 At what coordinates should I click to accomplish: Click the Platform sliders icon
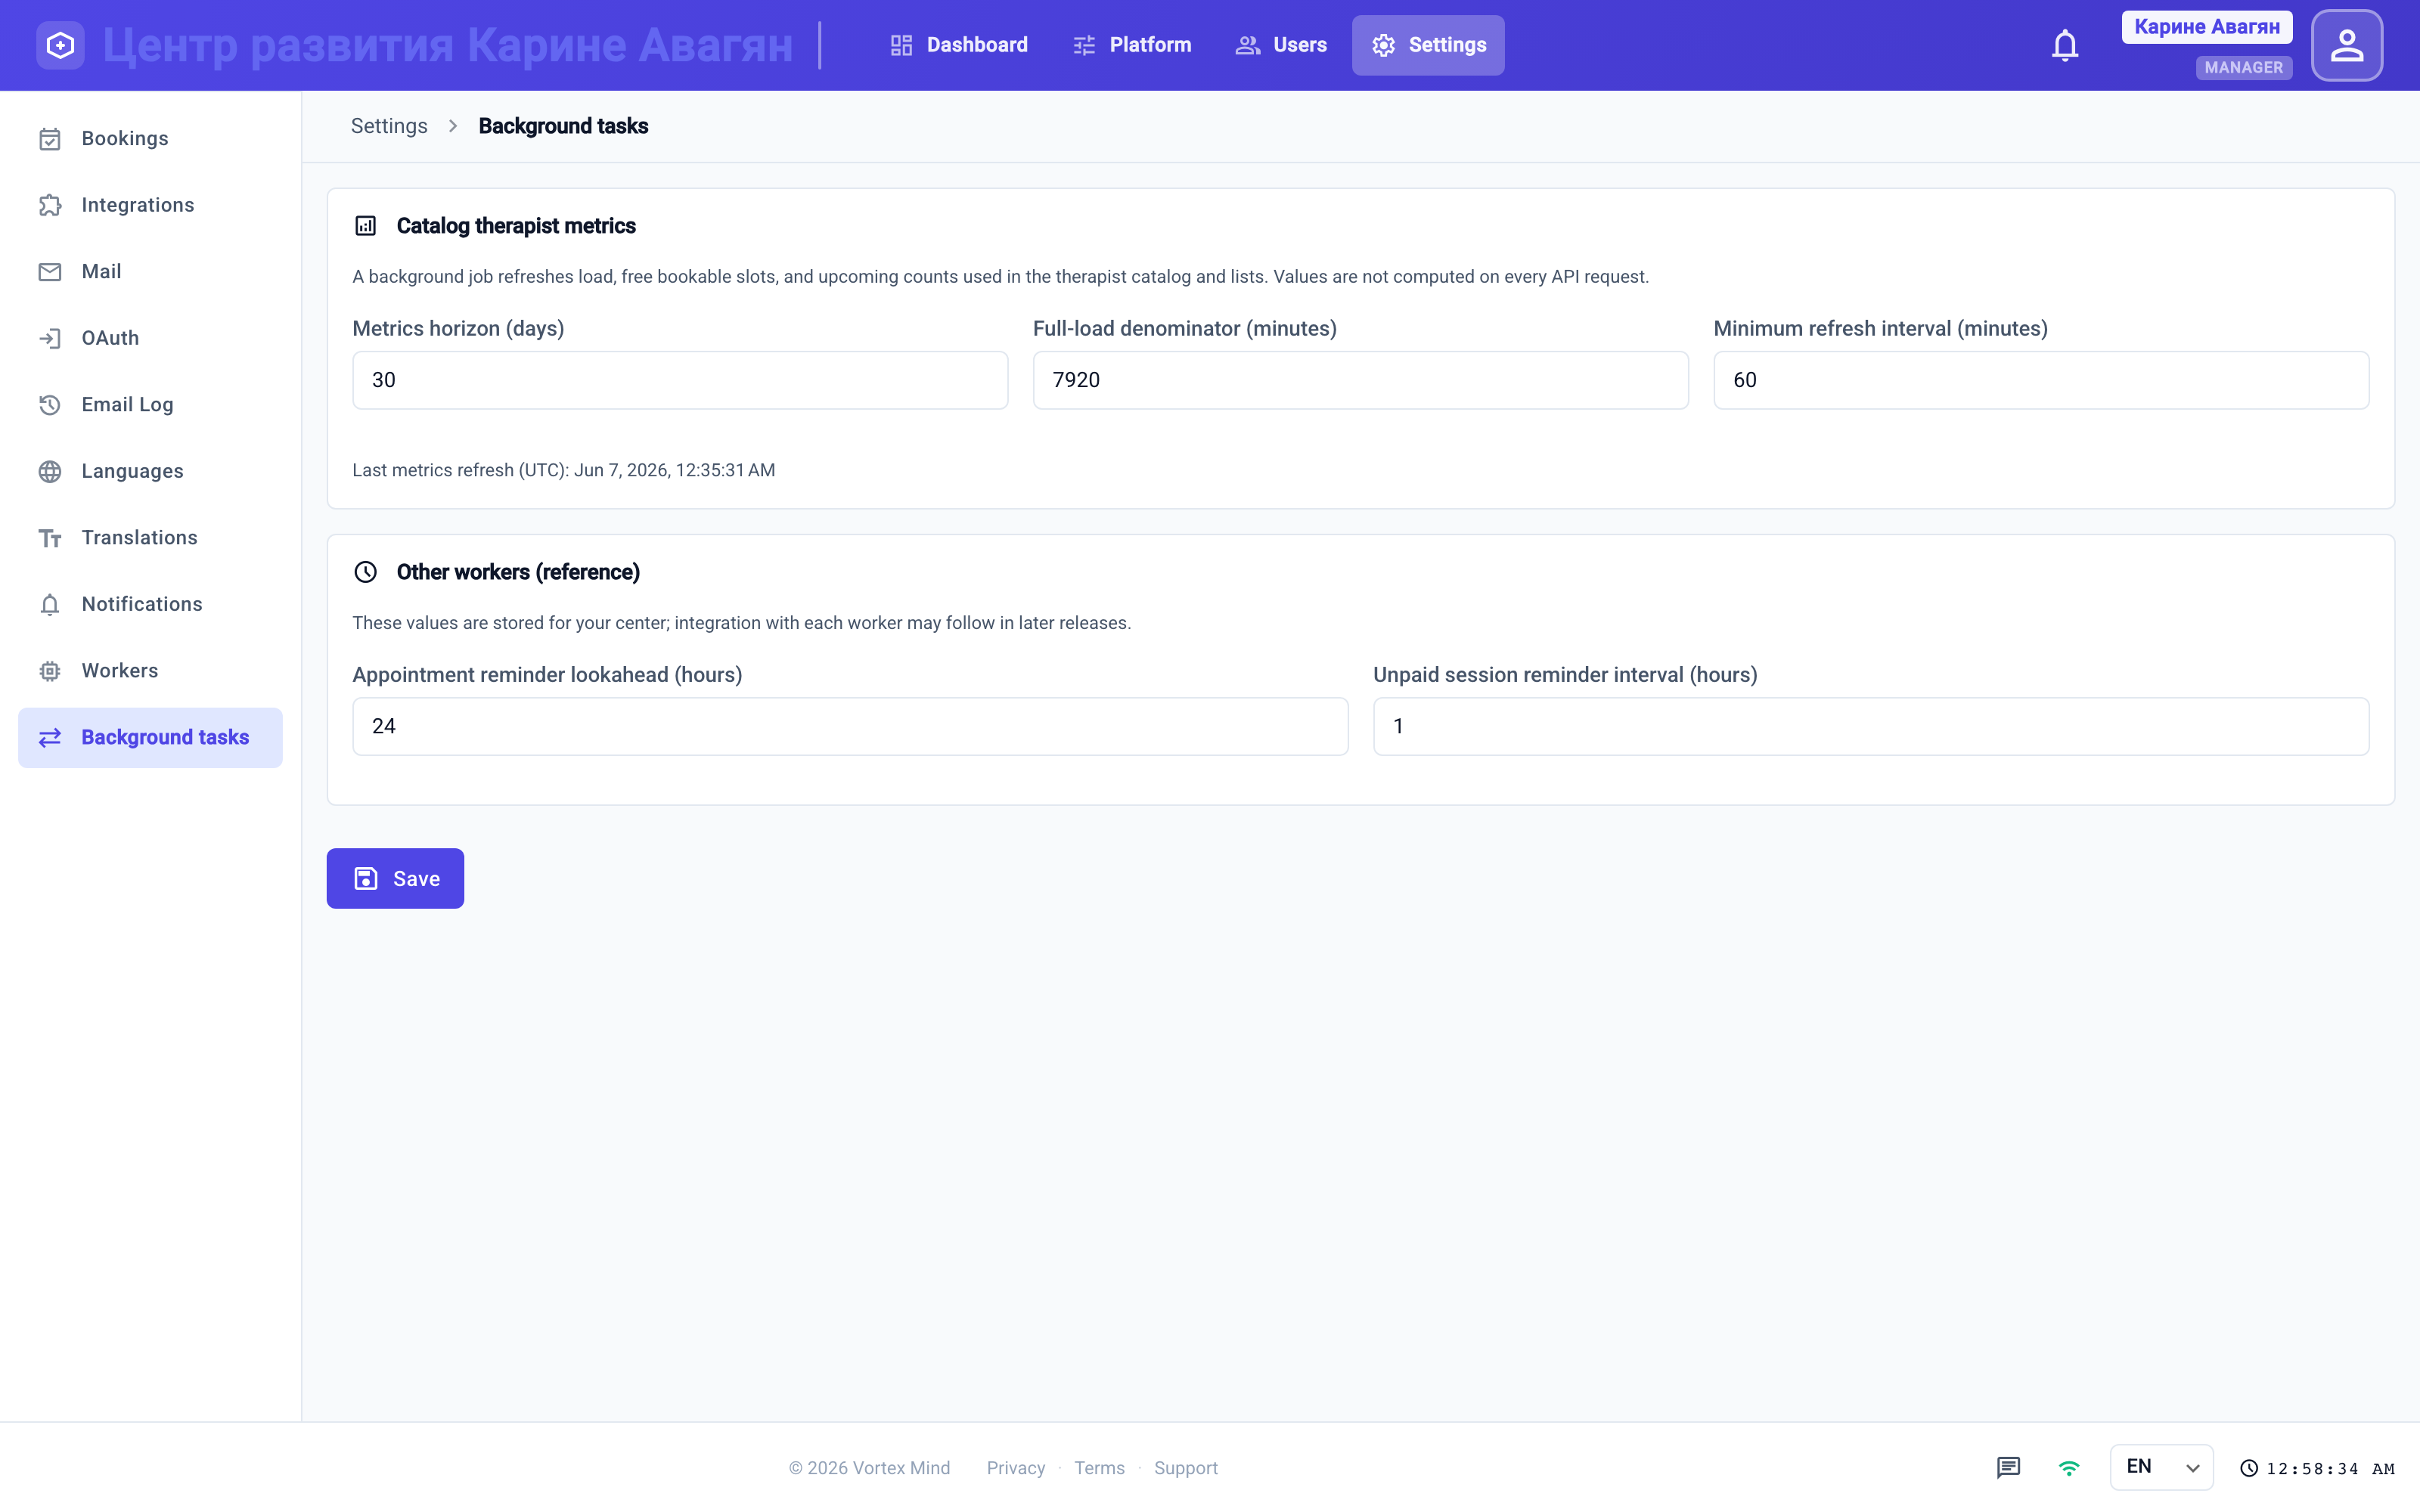pos(1084,45)
